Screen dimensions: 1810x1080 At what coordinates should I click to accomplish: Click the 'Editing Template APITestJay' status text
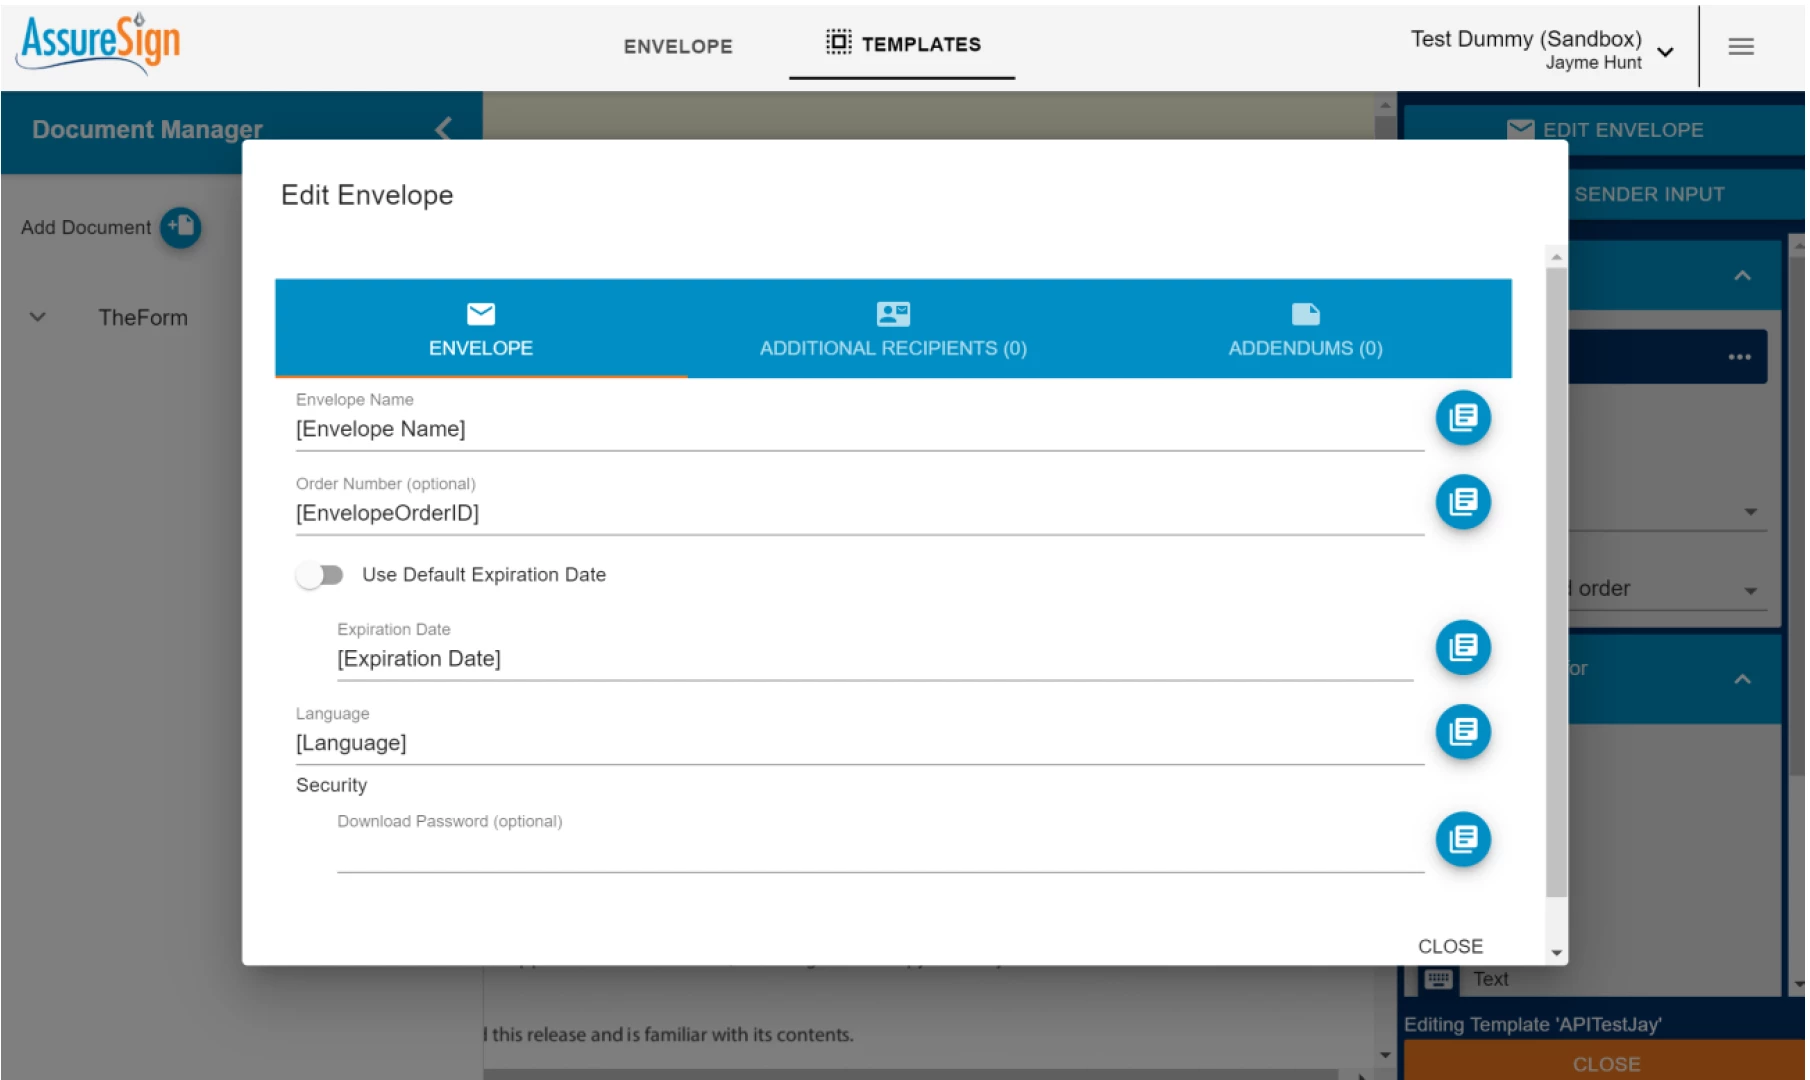click(1532, 1024)
